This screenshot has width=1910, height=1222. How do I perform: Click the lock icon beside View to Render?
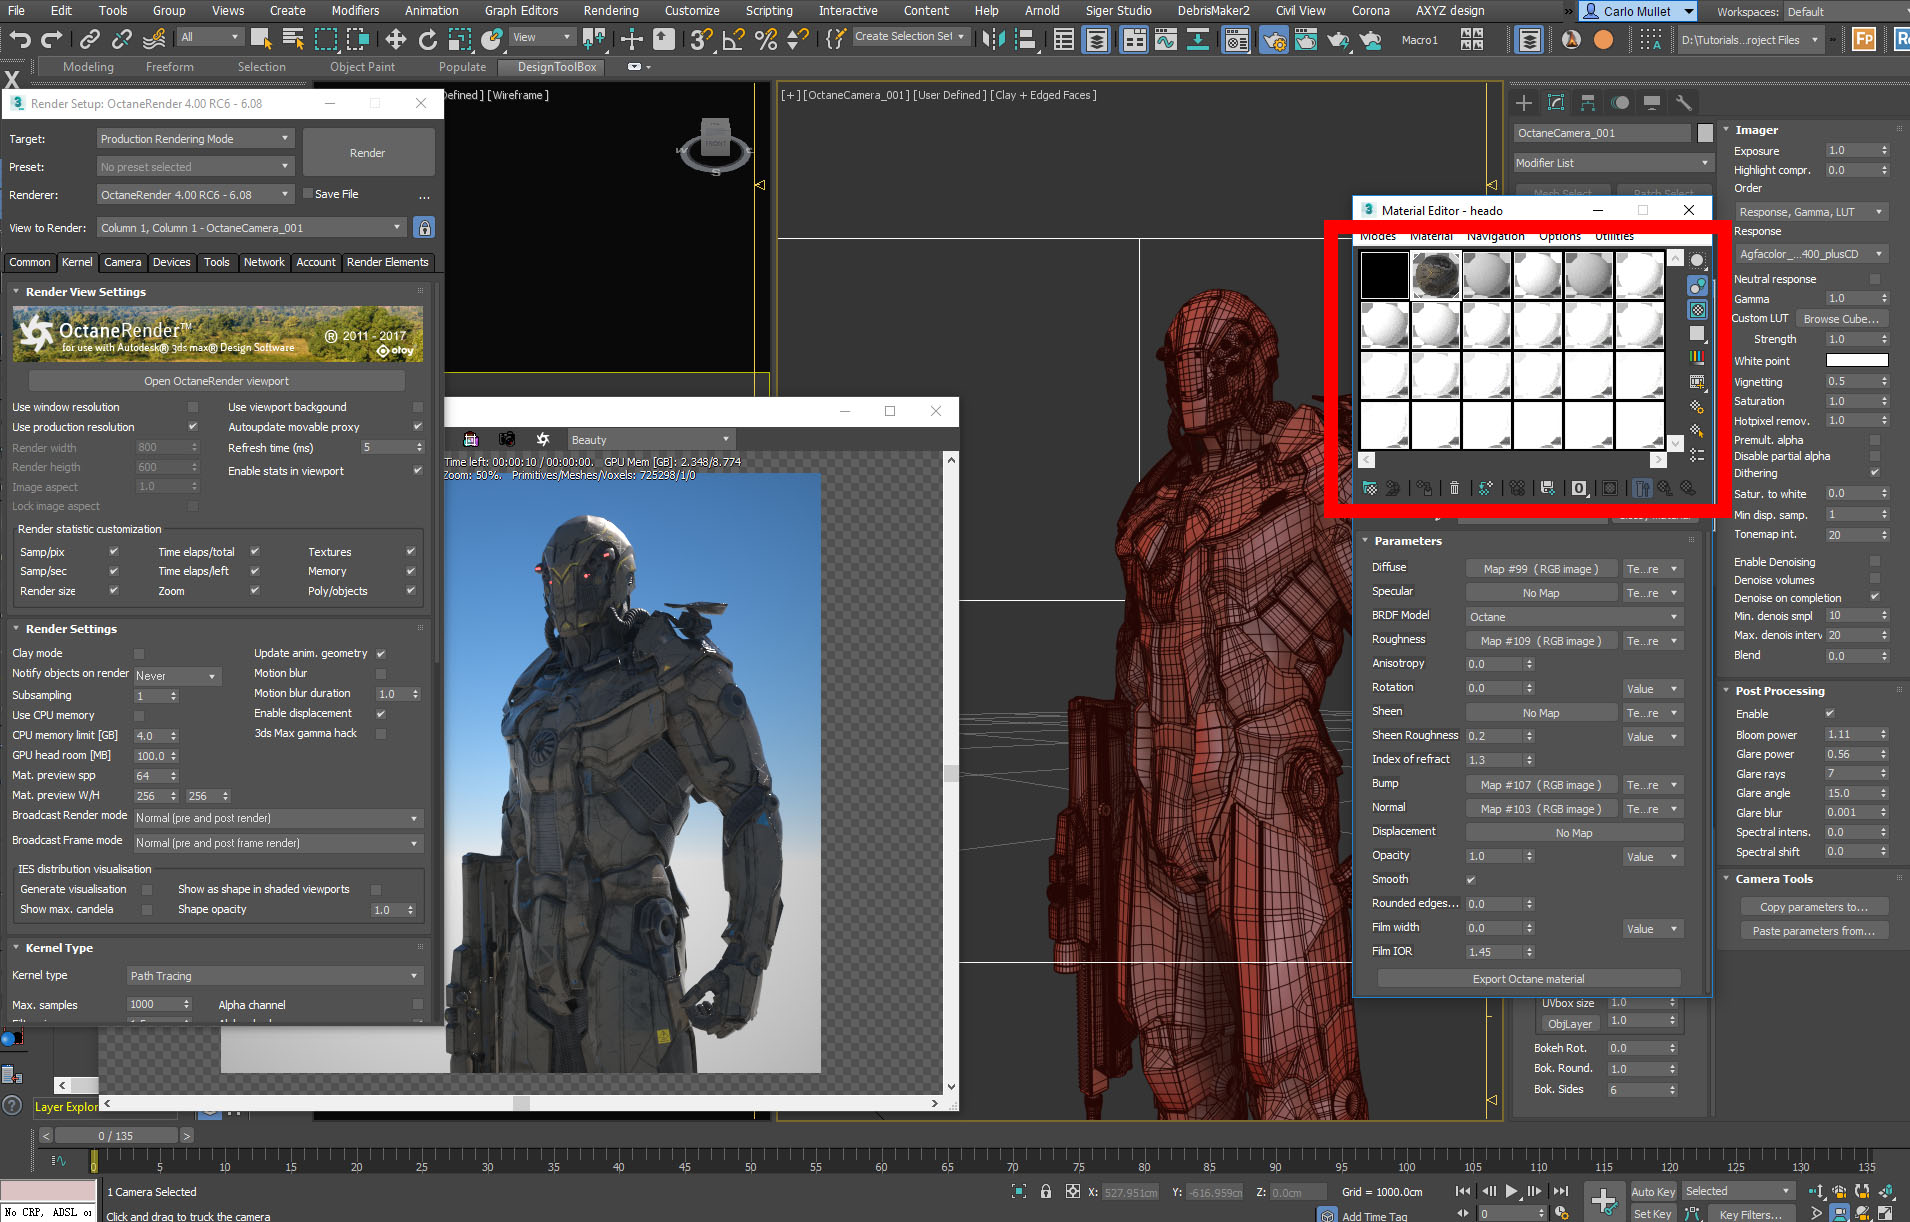[x=424, y=228]
